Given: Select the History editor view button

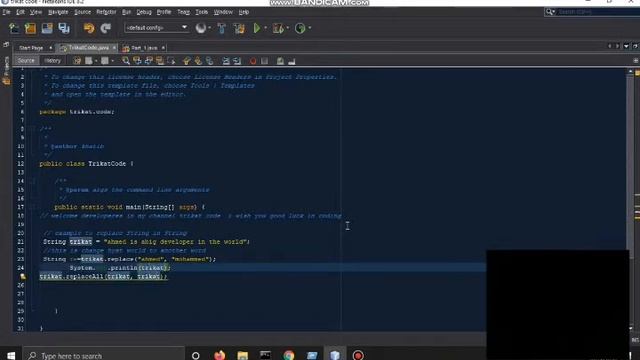Looking at the screenshot, I should click(52, 61).
